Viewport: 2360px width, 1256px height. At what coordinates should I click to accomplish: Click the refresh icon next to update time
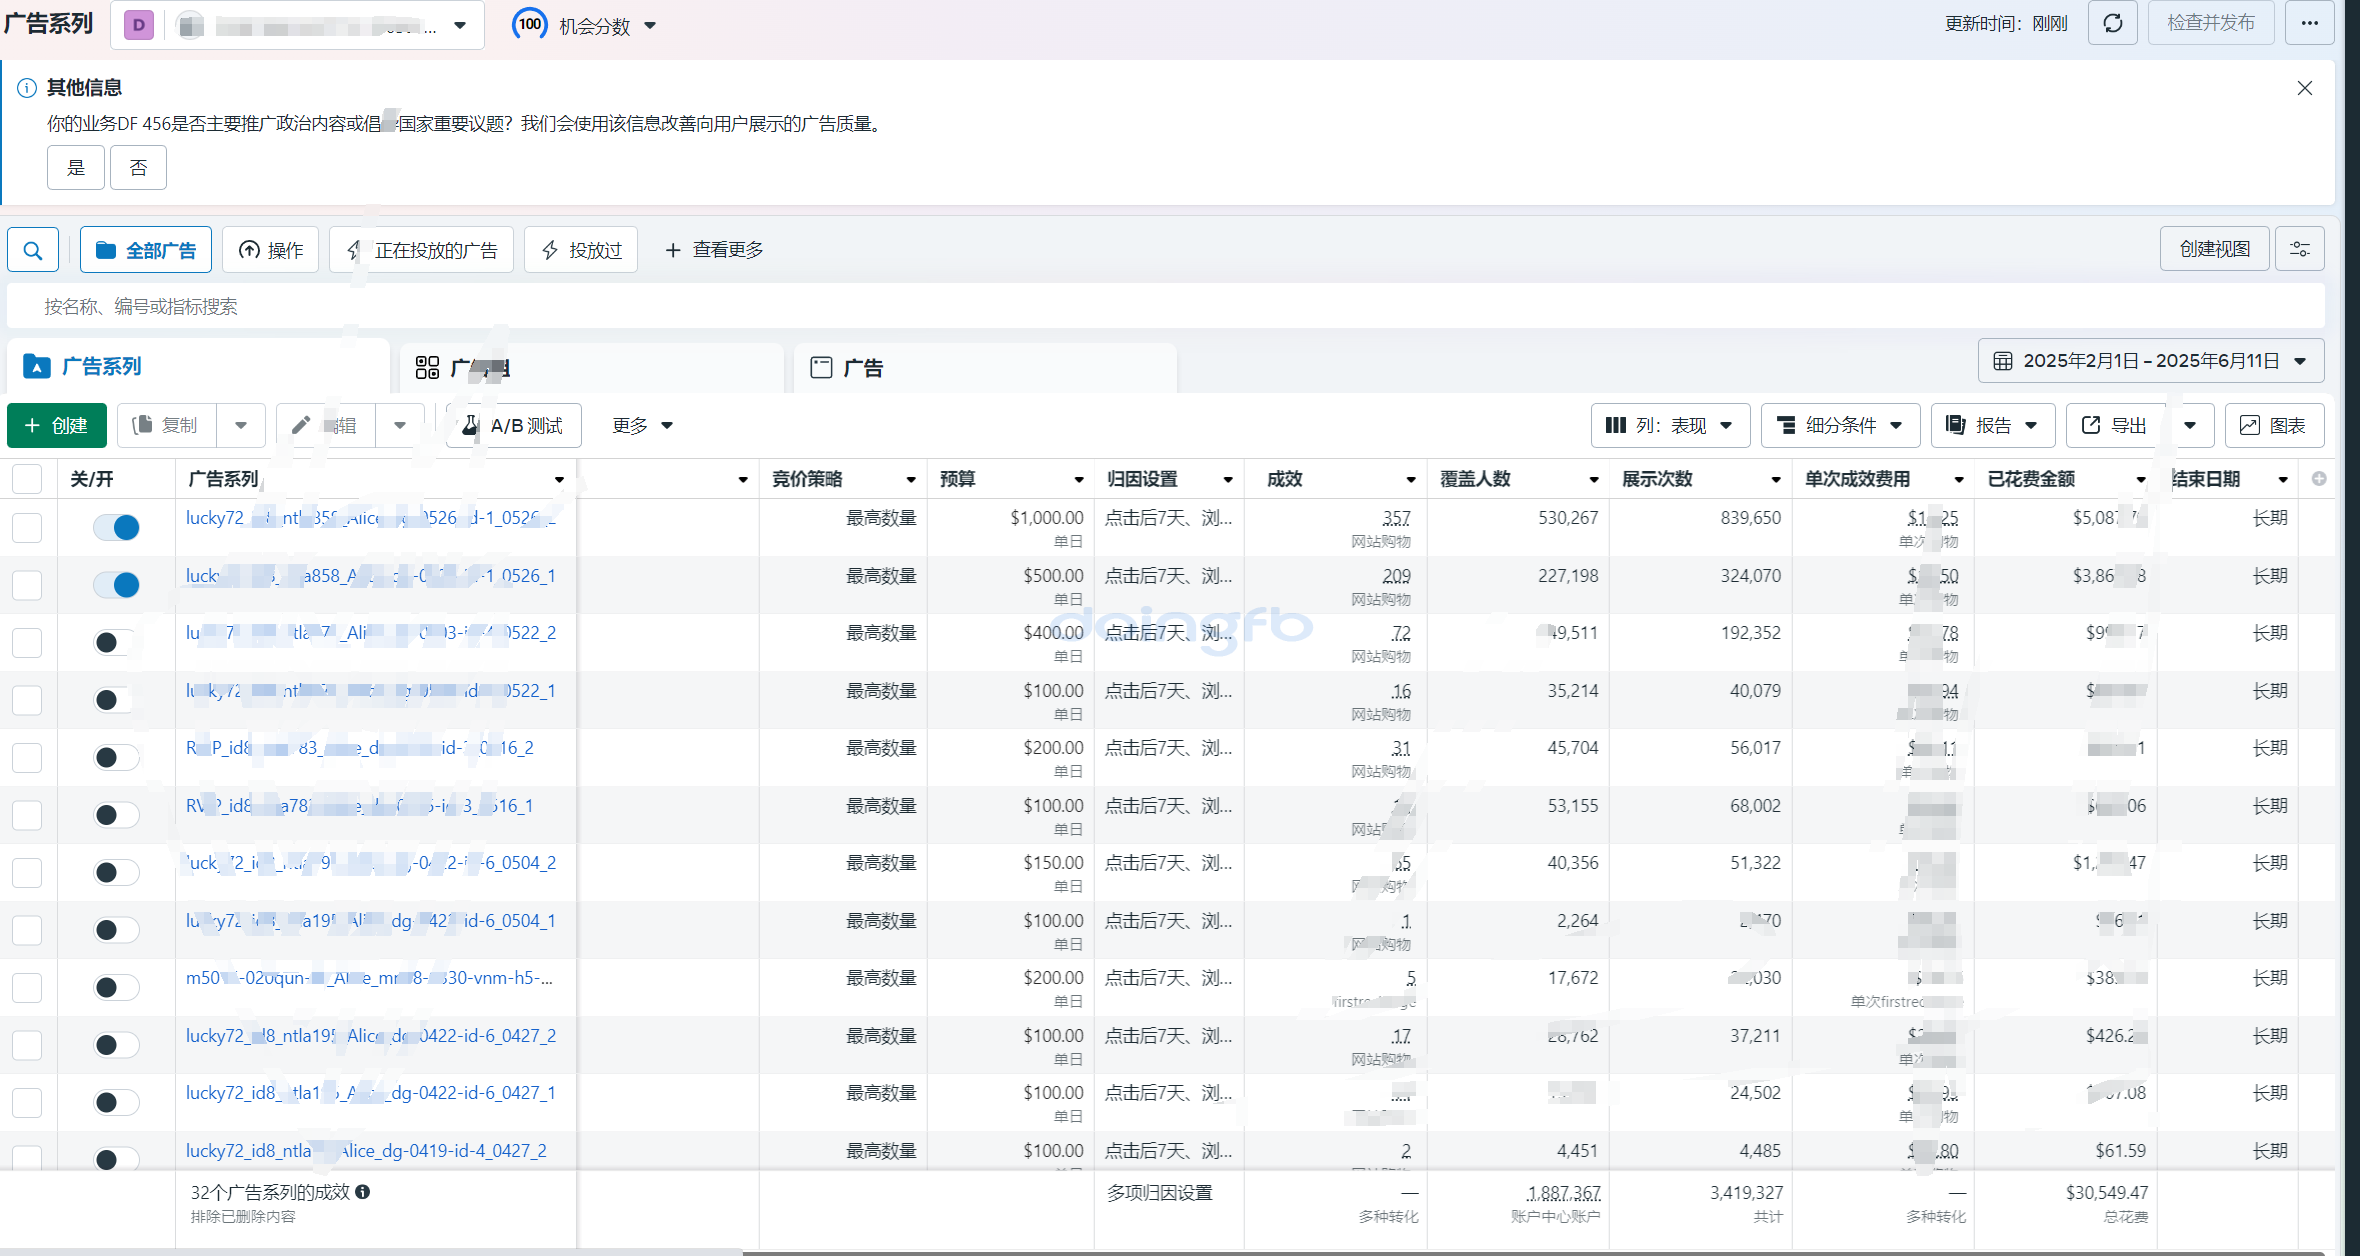pos(2112,23)
